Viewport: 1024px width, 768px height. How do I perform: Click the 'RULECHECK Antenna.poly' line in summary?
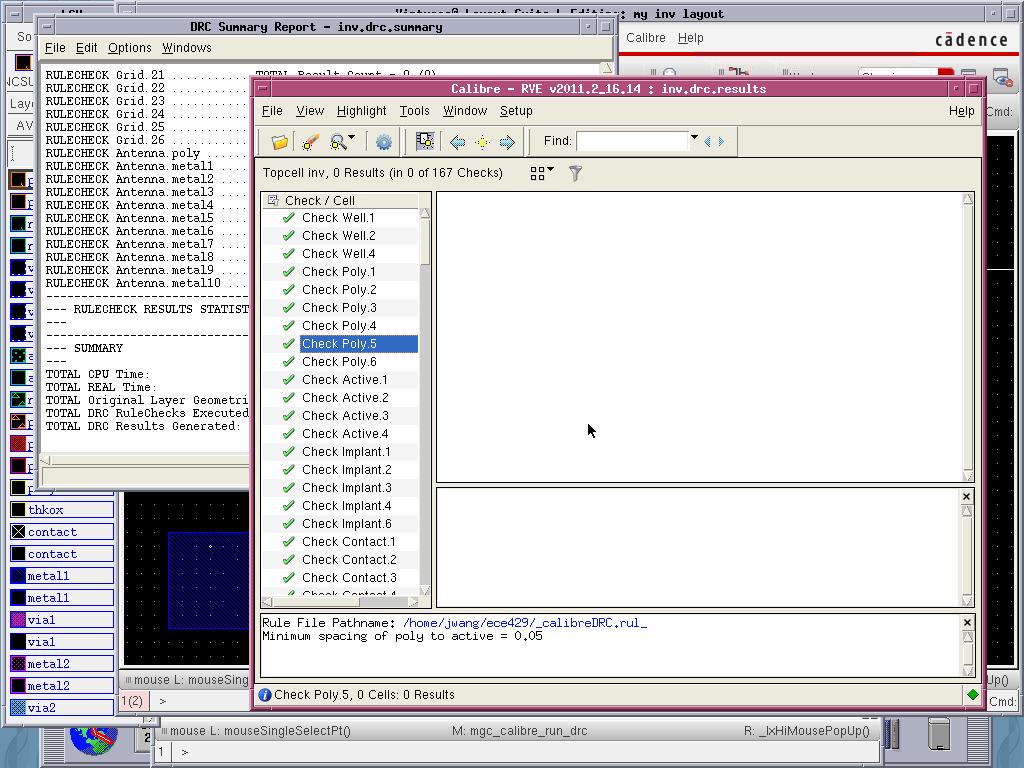145,153
